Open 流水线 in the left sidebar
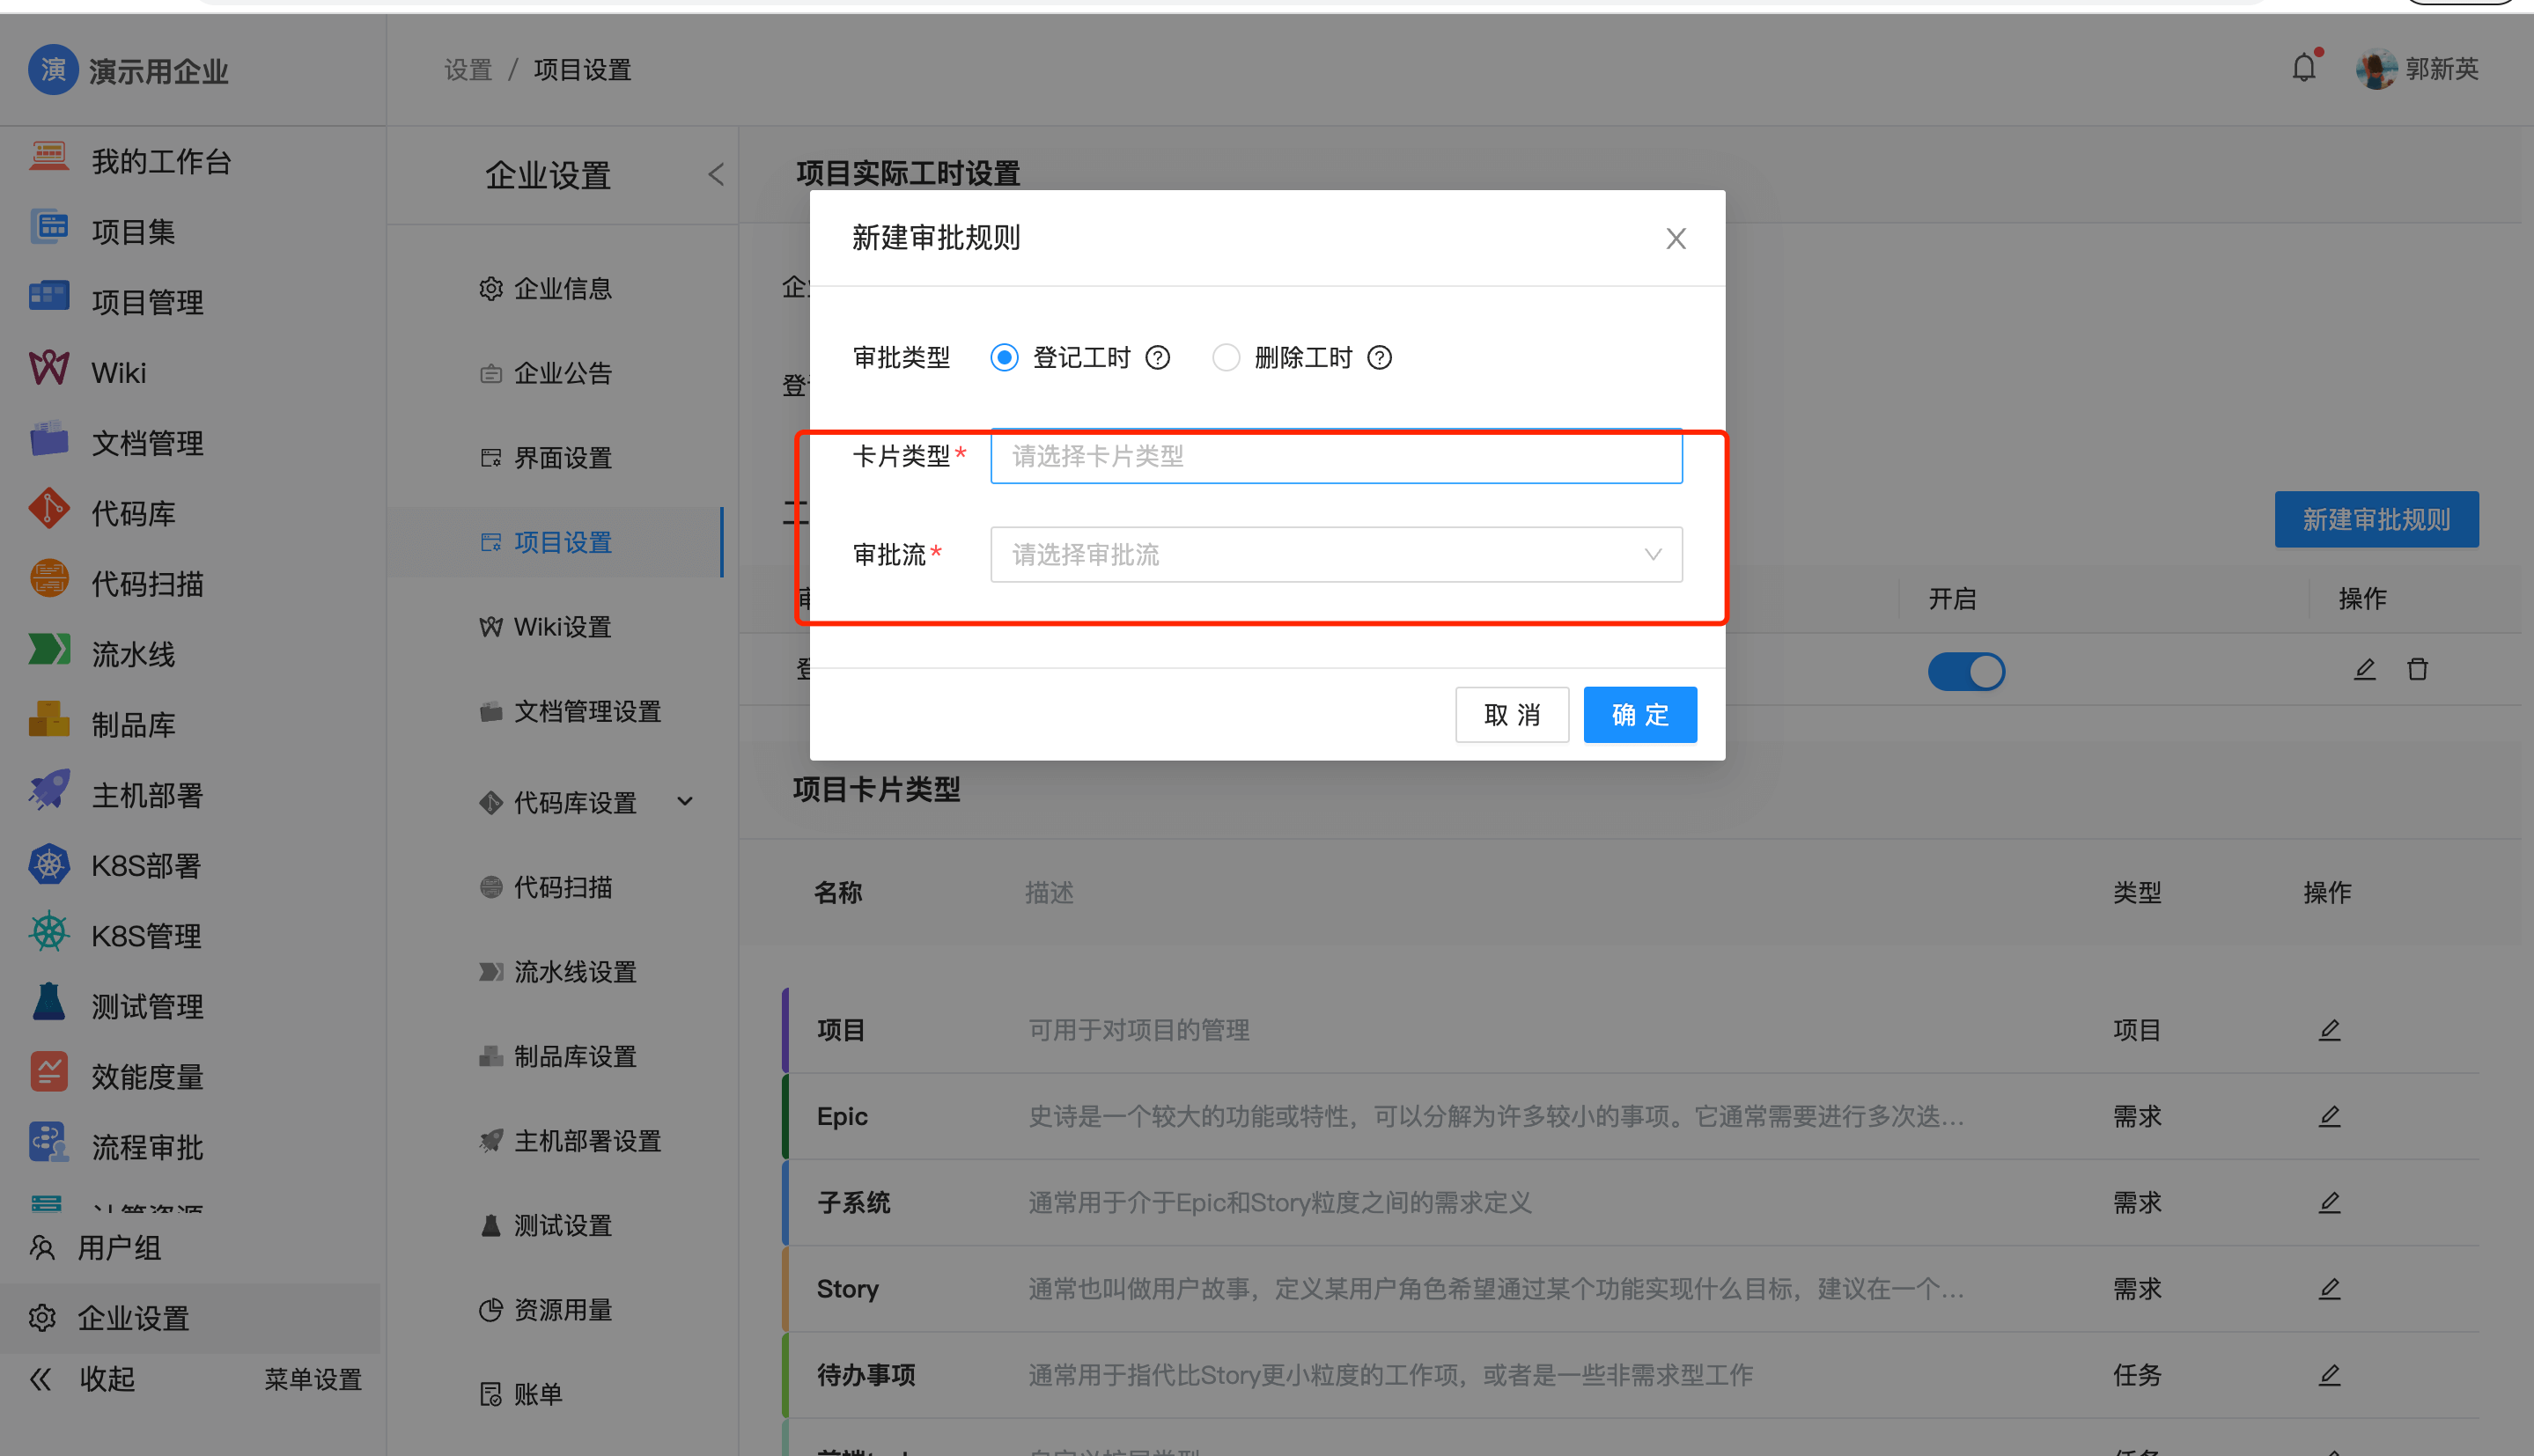 coord(132,654)
